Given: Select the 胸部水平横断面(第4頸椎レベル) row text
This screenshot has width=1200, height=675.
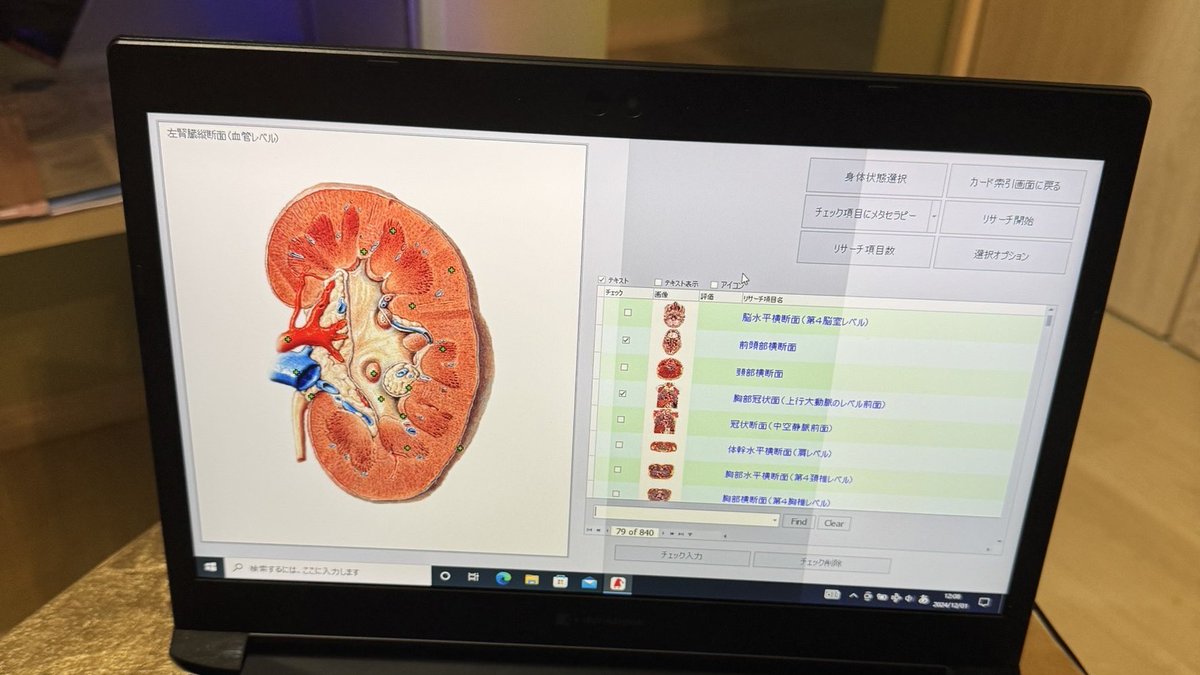Looking at the screenshot, I should (789, 478).
